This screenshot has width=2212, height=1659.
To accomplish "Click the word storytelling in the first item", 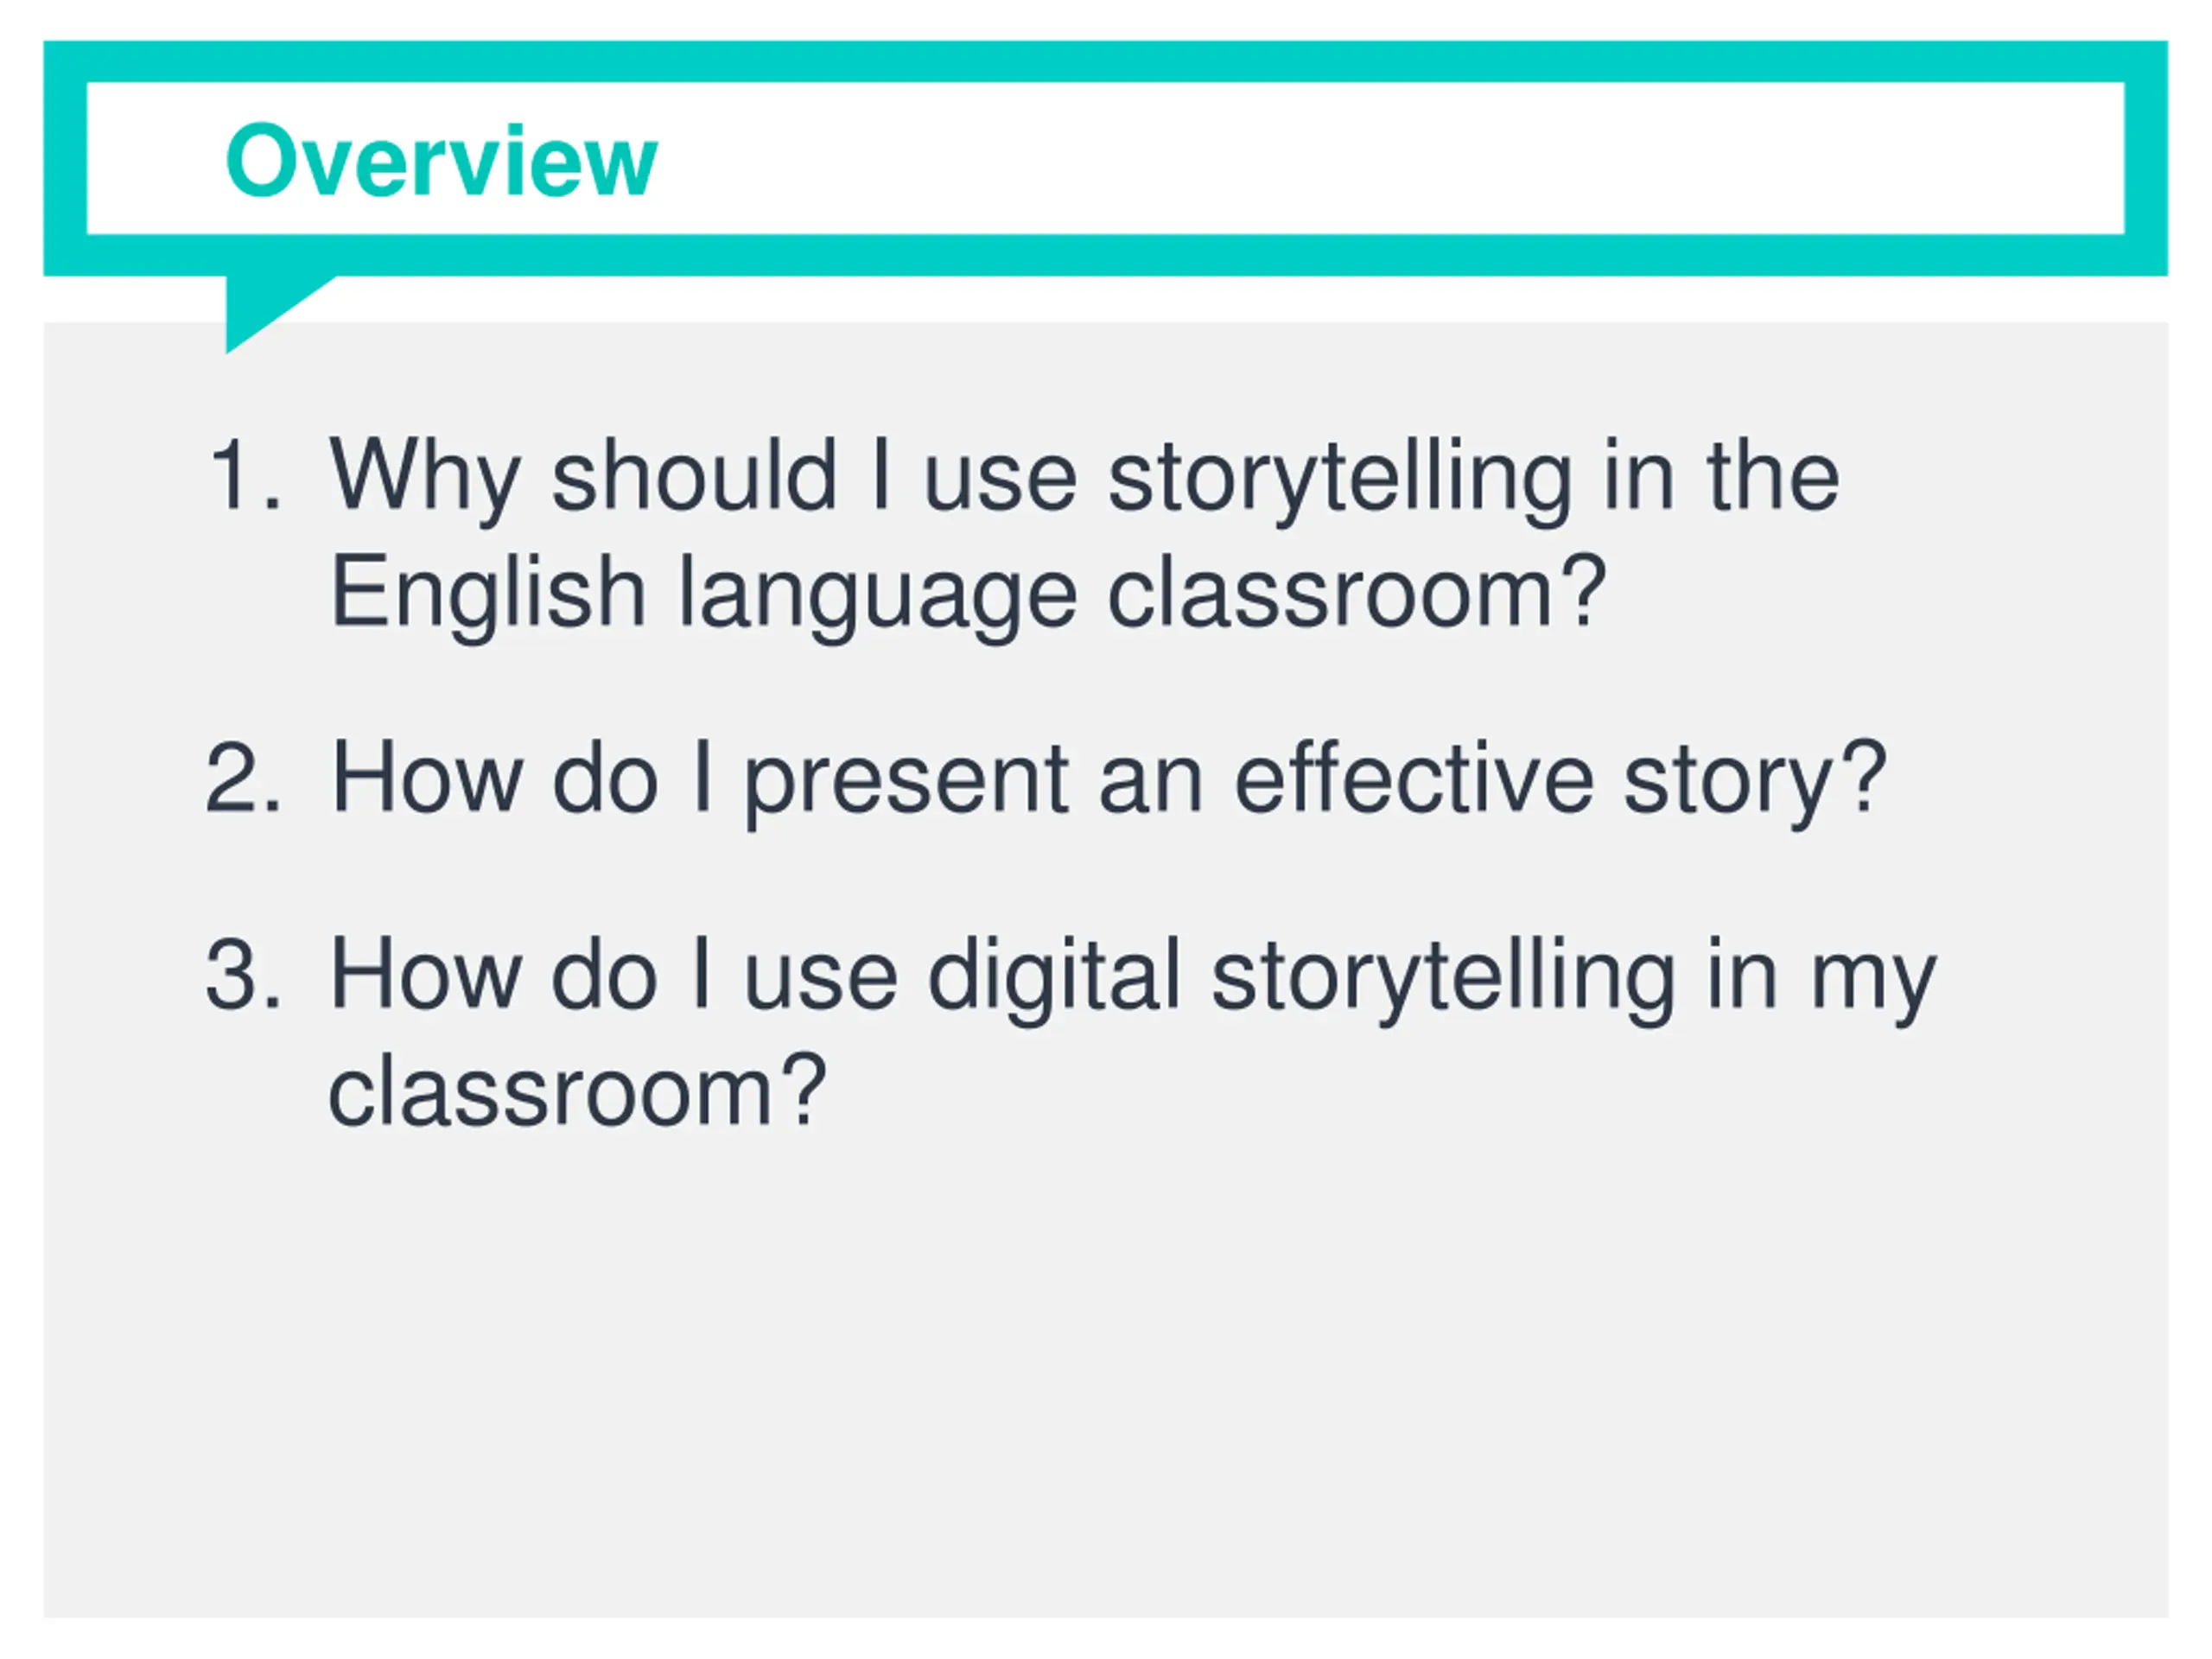I will 1340,481.
